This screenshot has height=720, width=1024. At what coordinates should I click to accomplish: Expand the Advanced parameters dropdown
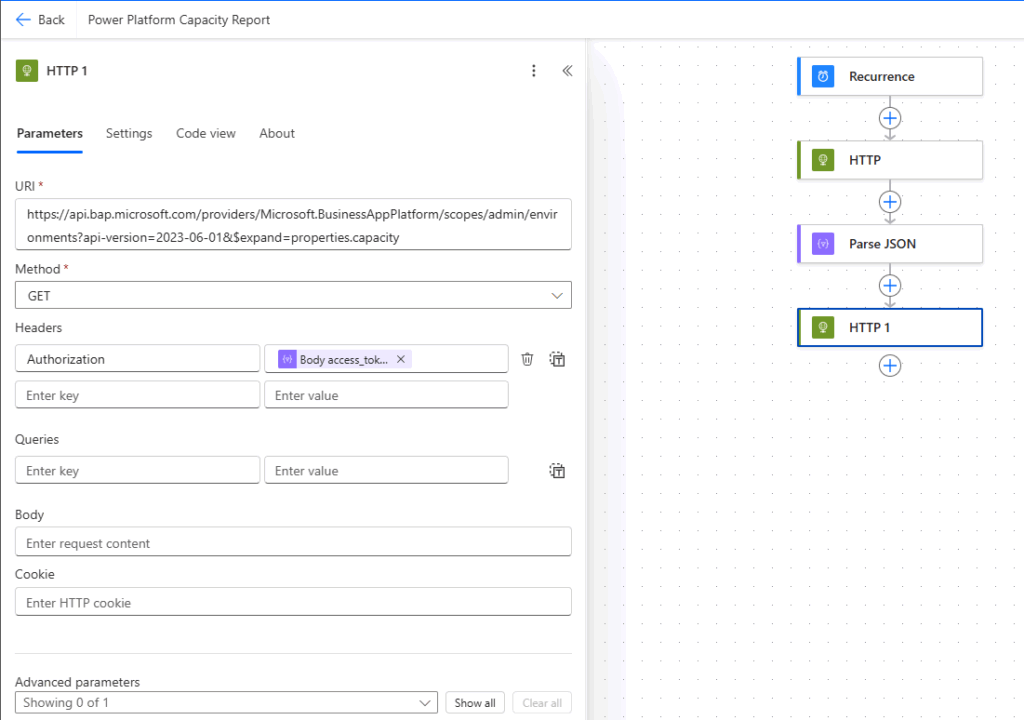226,703
